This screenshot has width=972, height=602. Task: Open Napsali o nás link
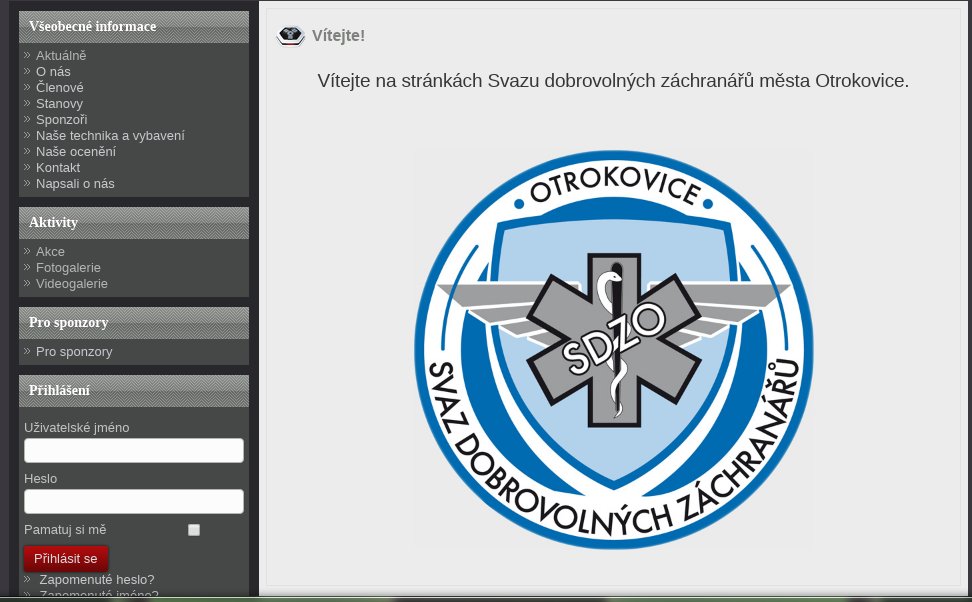(x=75, y=184)
